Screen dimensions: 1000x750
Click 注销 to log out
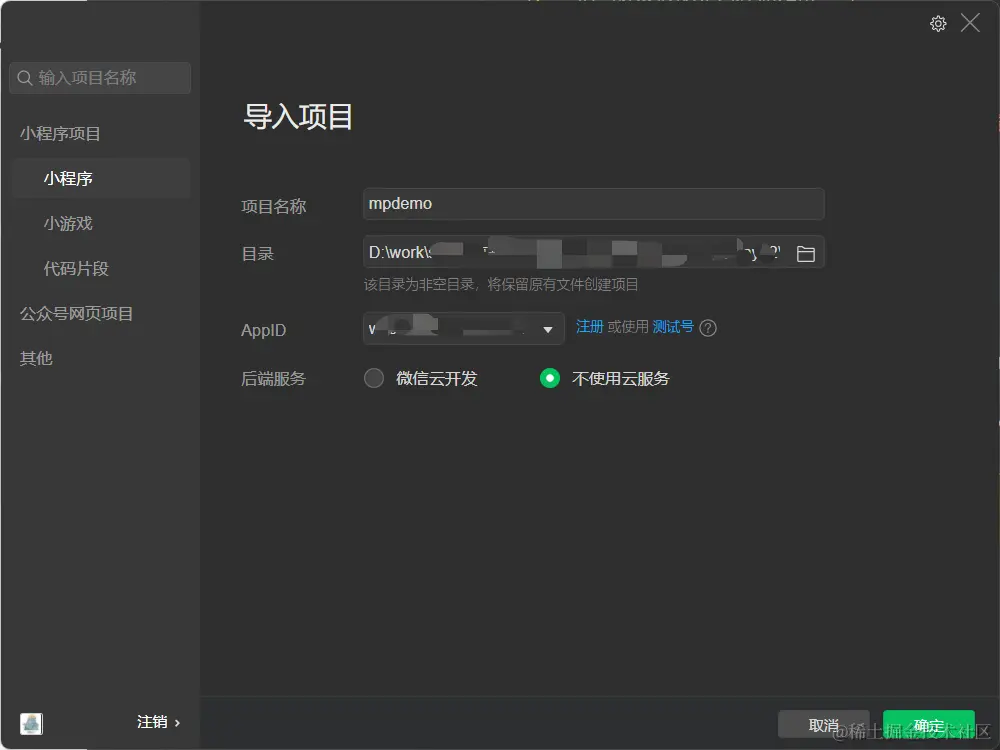point(158,722)
